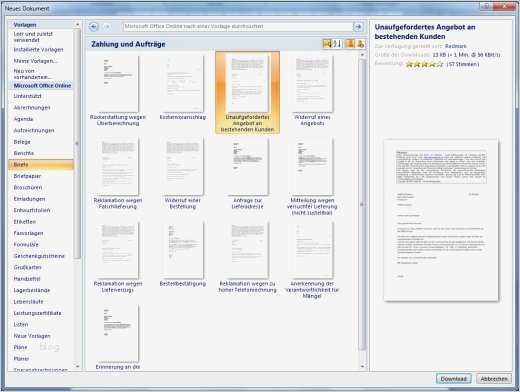Image resolution: width=520 pixels, height=392 pixels.
Task: Select the Erinnerung an die template
Action: (x=118, y=337)
